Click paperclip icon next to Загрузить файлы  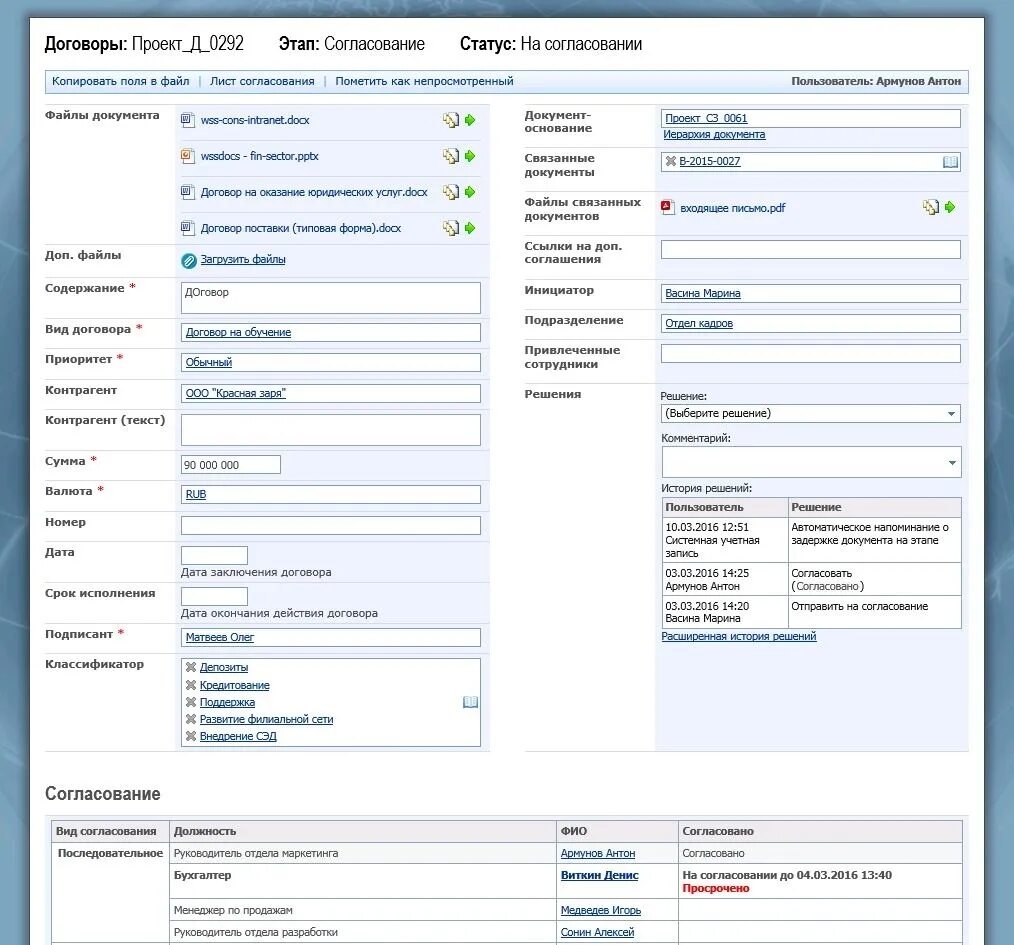click(x=189, y=260)
